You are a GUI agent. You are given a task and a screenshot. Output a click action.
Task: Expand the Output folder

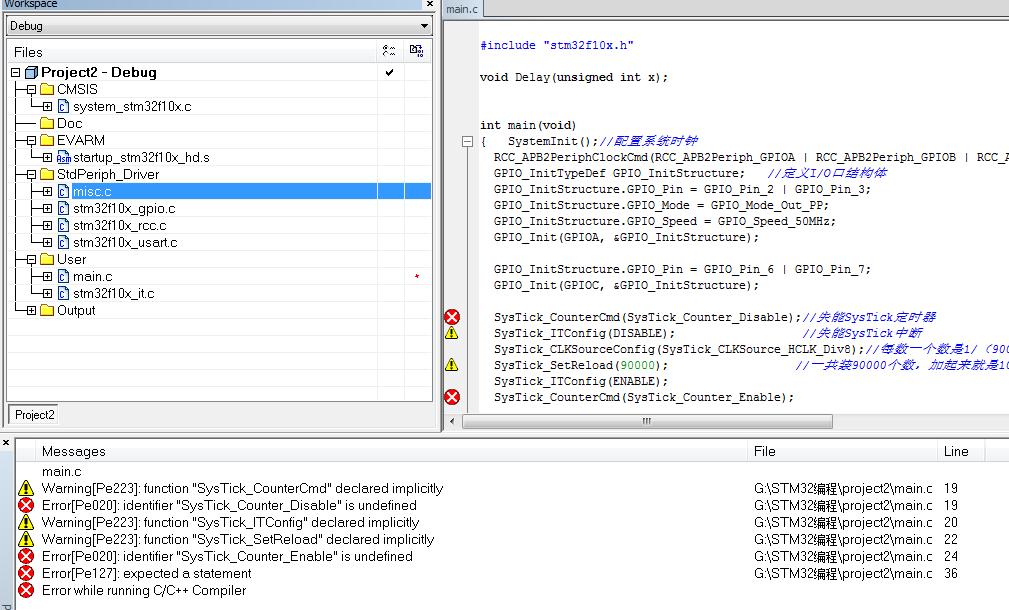32,310
